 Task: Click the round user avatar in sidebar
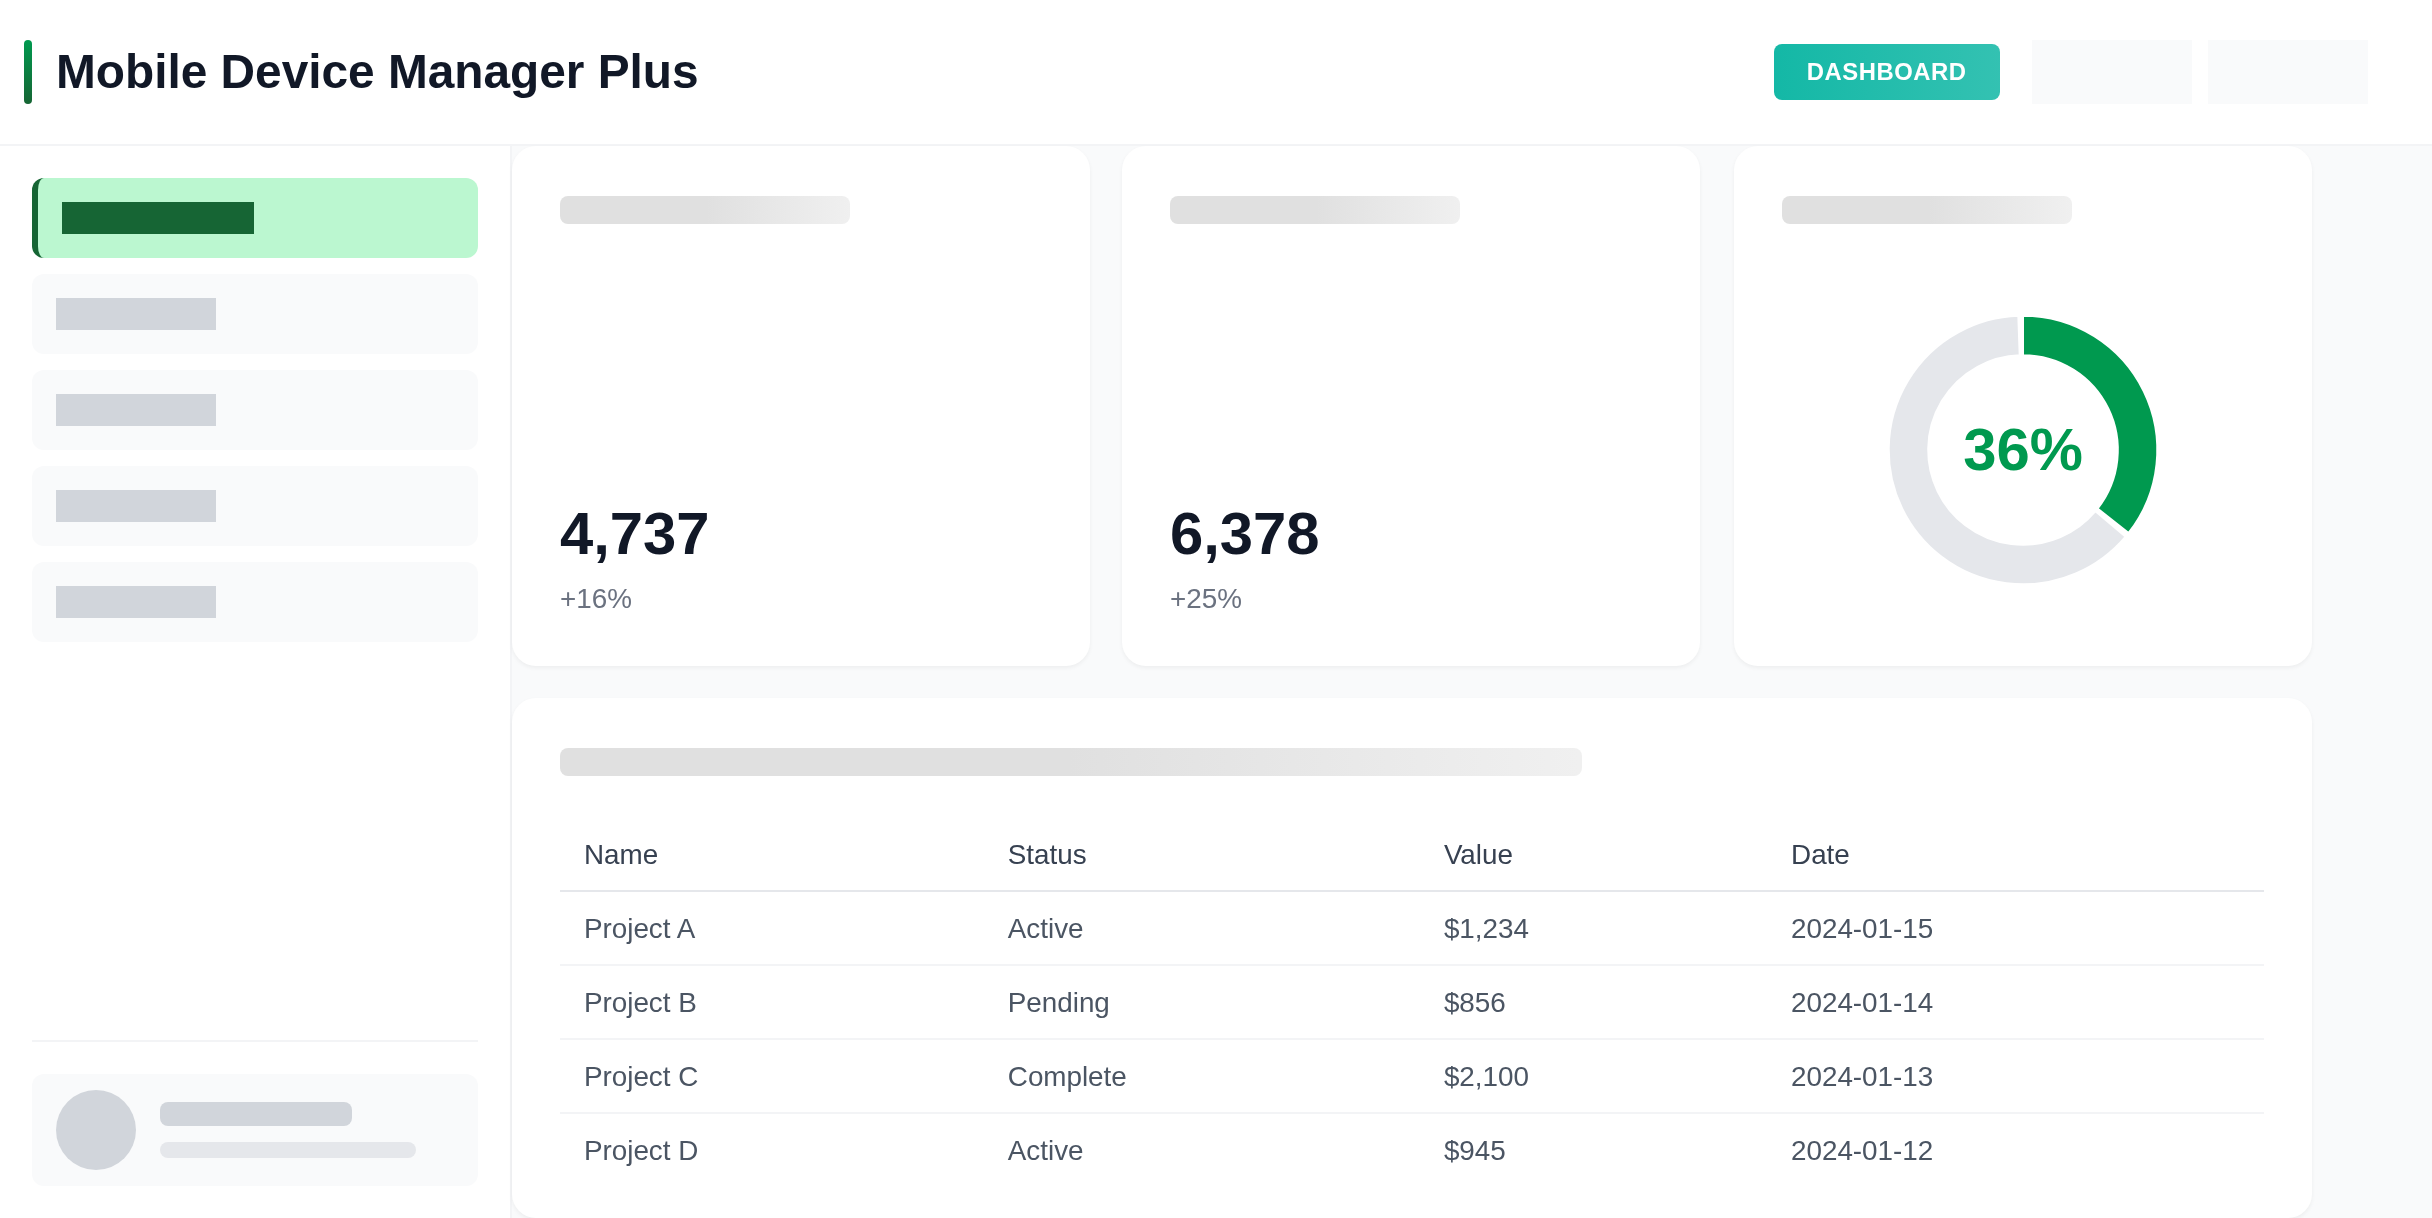96,1130
